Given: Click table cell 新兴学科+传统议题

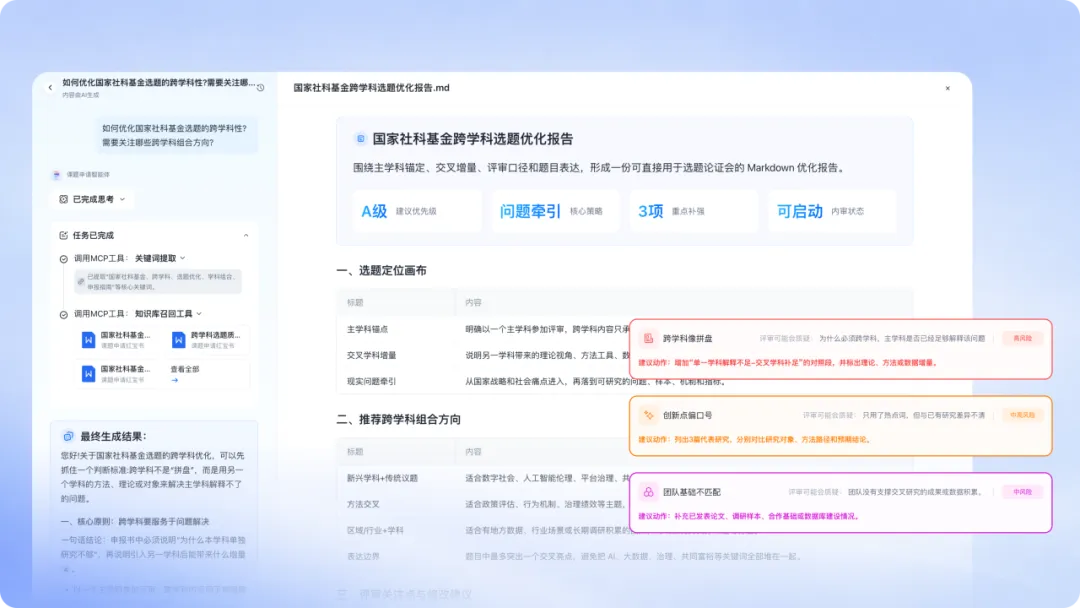Looking at the screenshot, I should click(x=382, y=478).
